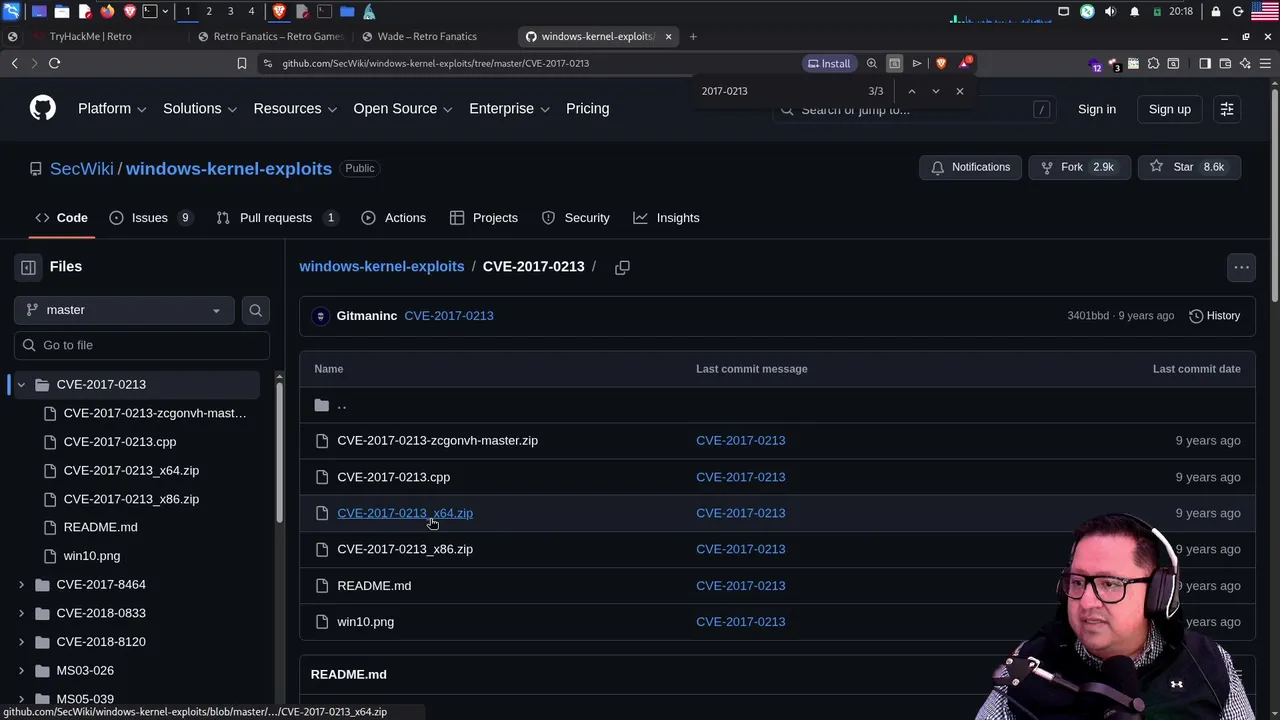Open the terminal launcher dropdown arrow
Viewport: 1280px width, 720px height.
(165, 11)
